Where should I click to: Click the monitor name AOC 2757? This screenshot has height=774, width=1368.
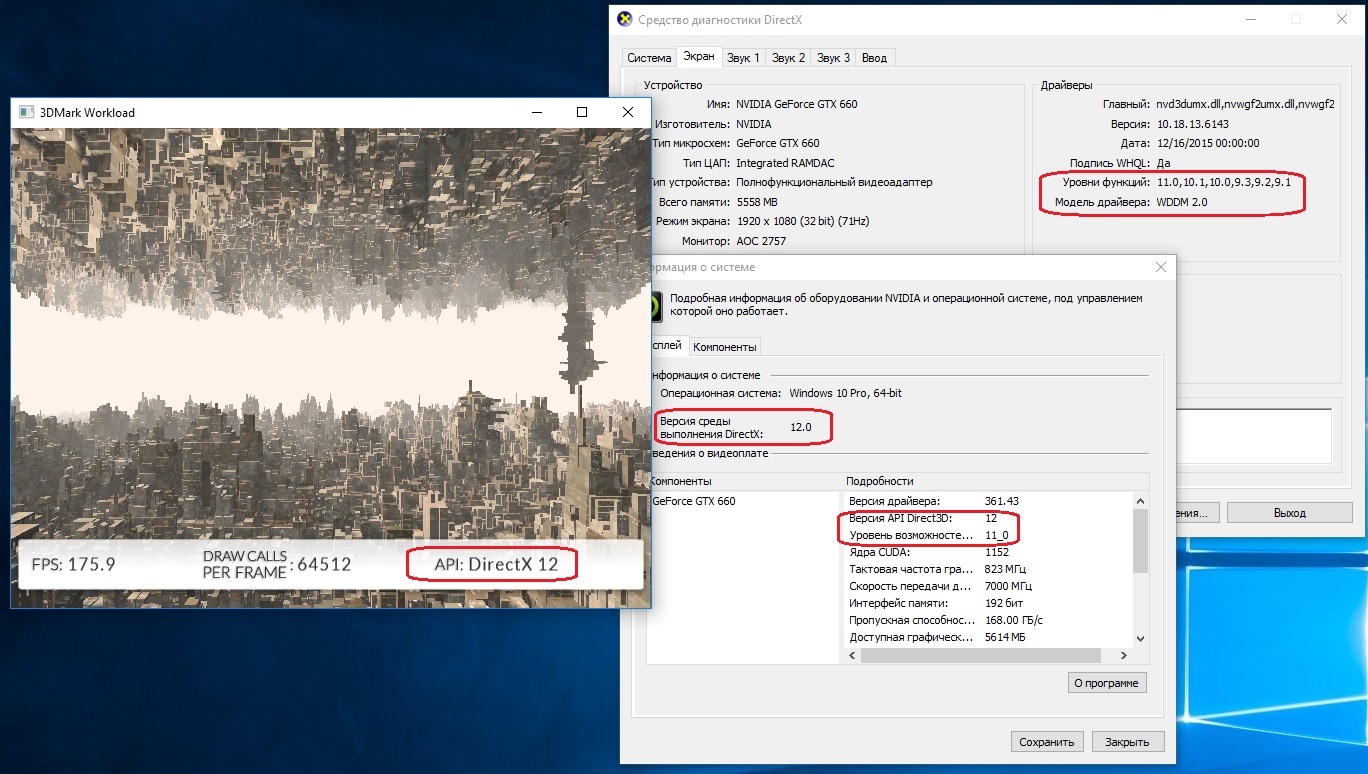(762, 241)
